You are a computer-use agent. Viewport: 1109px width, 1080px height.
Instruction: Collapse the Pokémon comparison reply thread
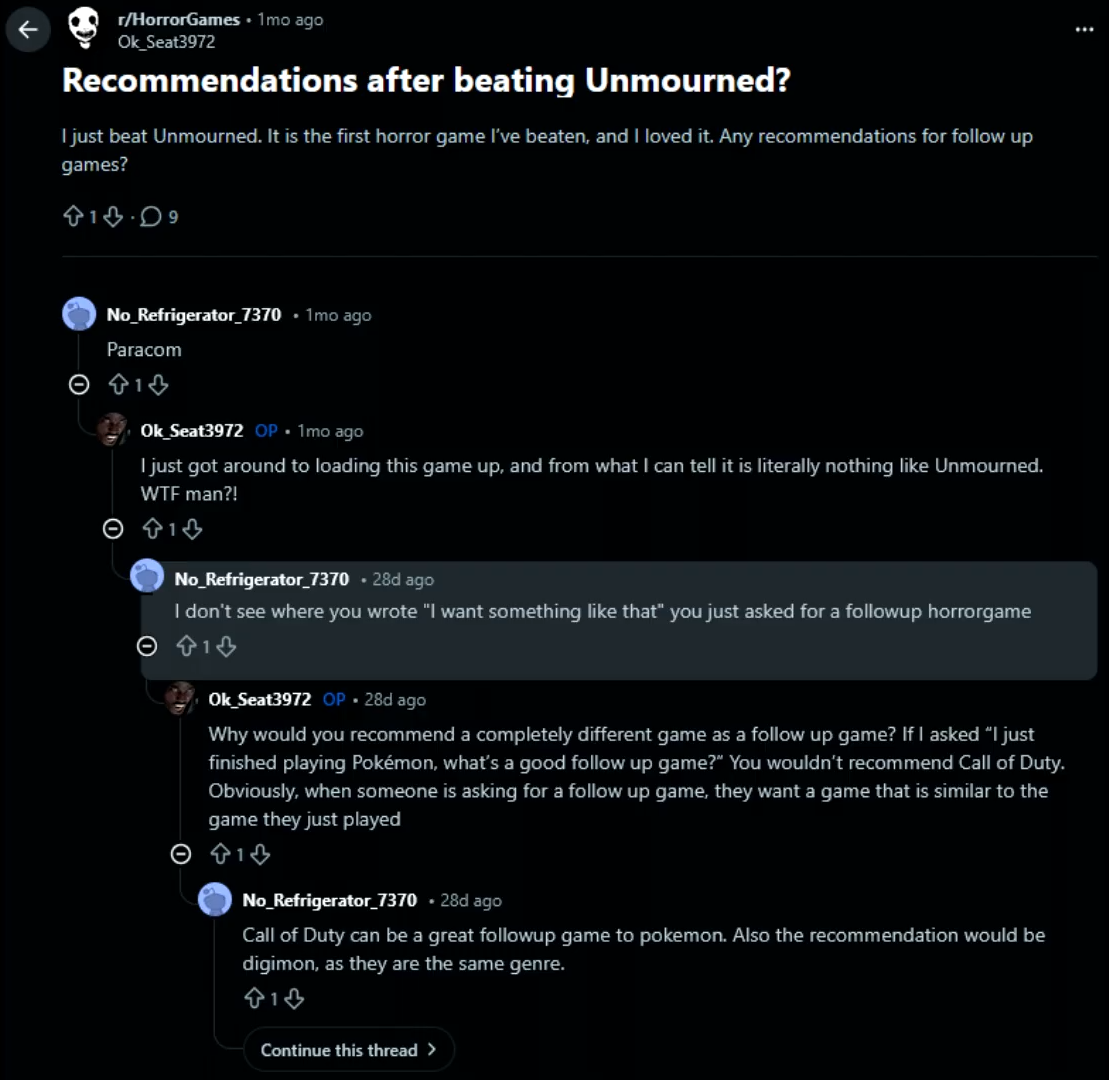181,854
